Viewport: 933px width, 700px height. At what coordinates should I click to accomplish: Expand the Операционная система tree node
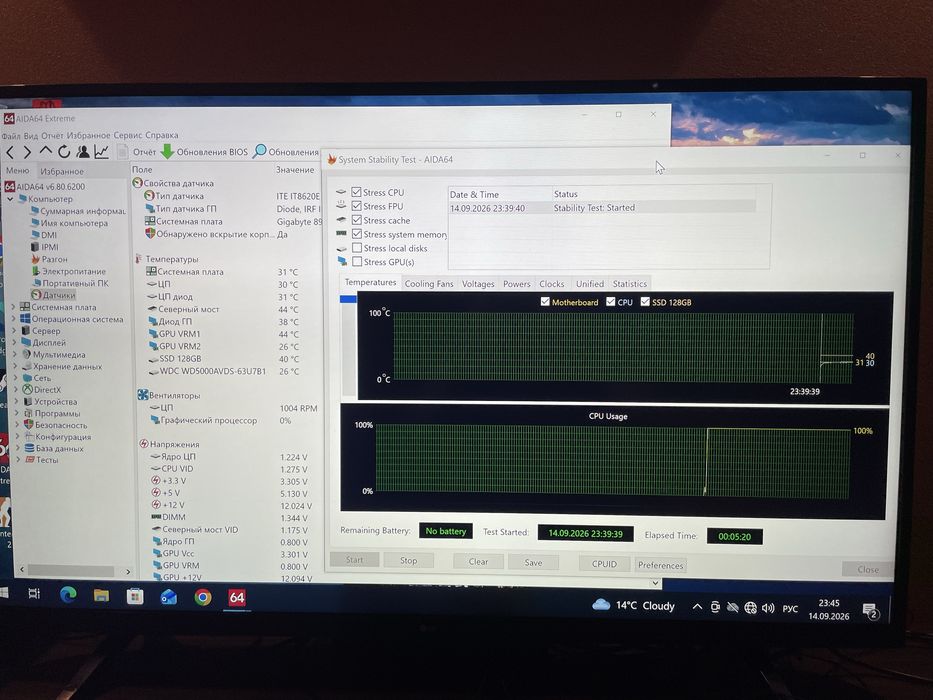[13, 319]
